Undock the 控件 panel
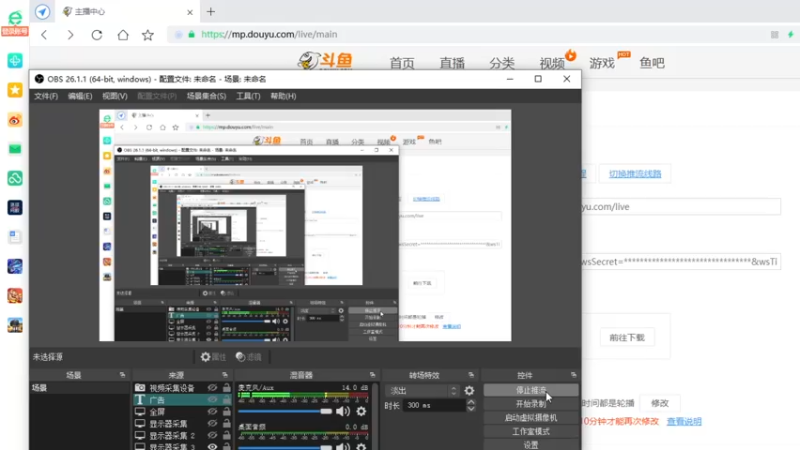The width and height of the screenshot is (800, 450). point(573,375)
